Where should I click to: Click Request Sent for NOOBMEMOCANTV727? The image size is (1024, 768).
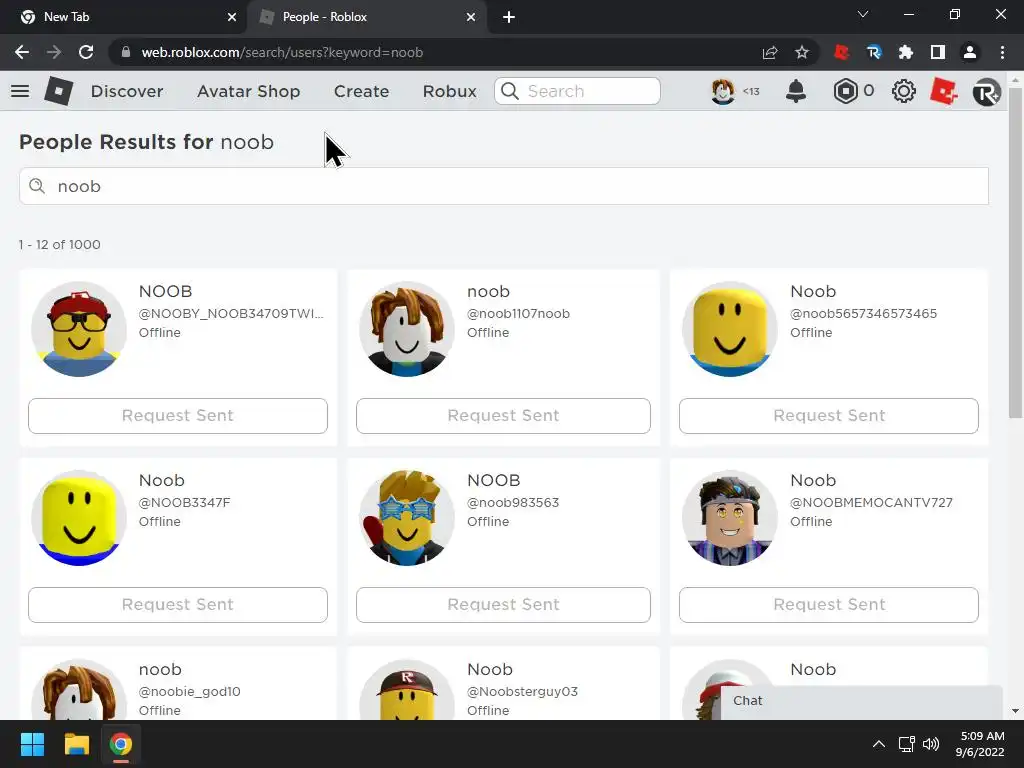pos(829,605)
